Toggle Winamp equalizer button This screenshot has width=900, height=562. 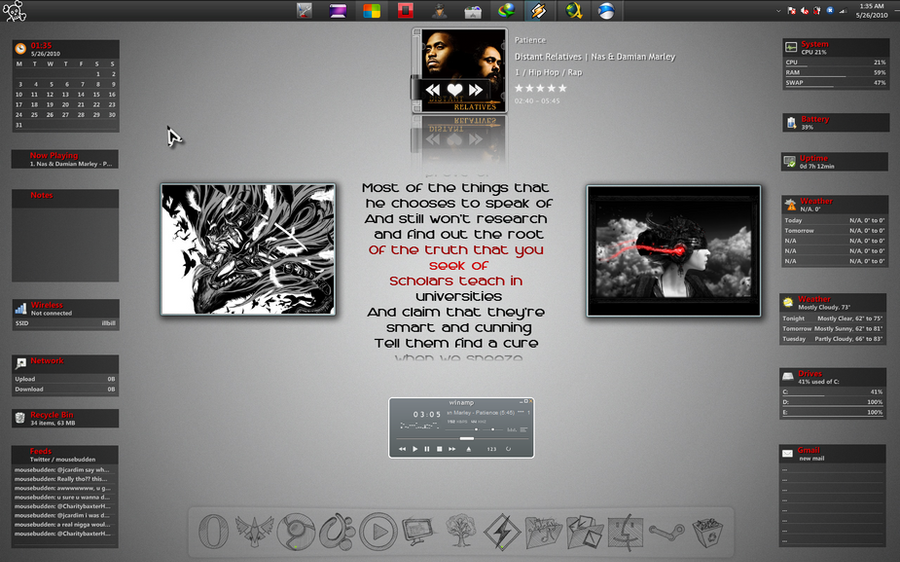514,429
